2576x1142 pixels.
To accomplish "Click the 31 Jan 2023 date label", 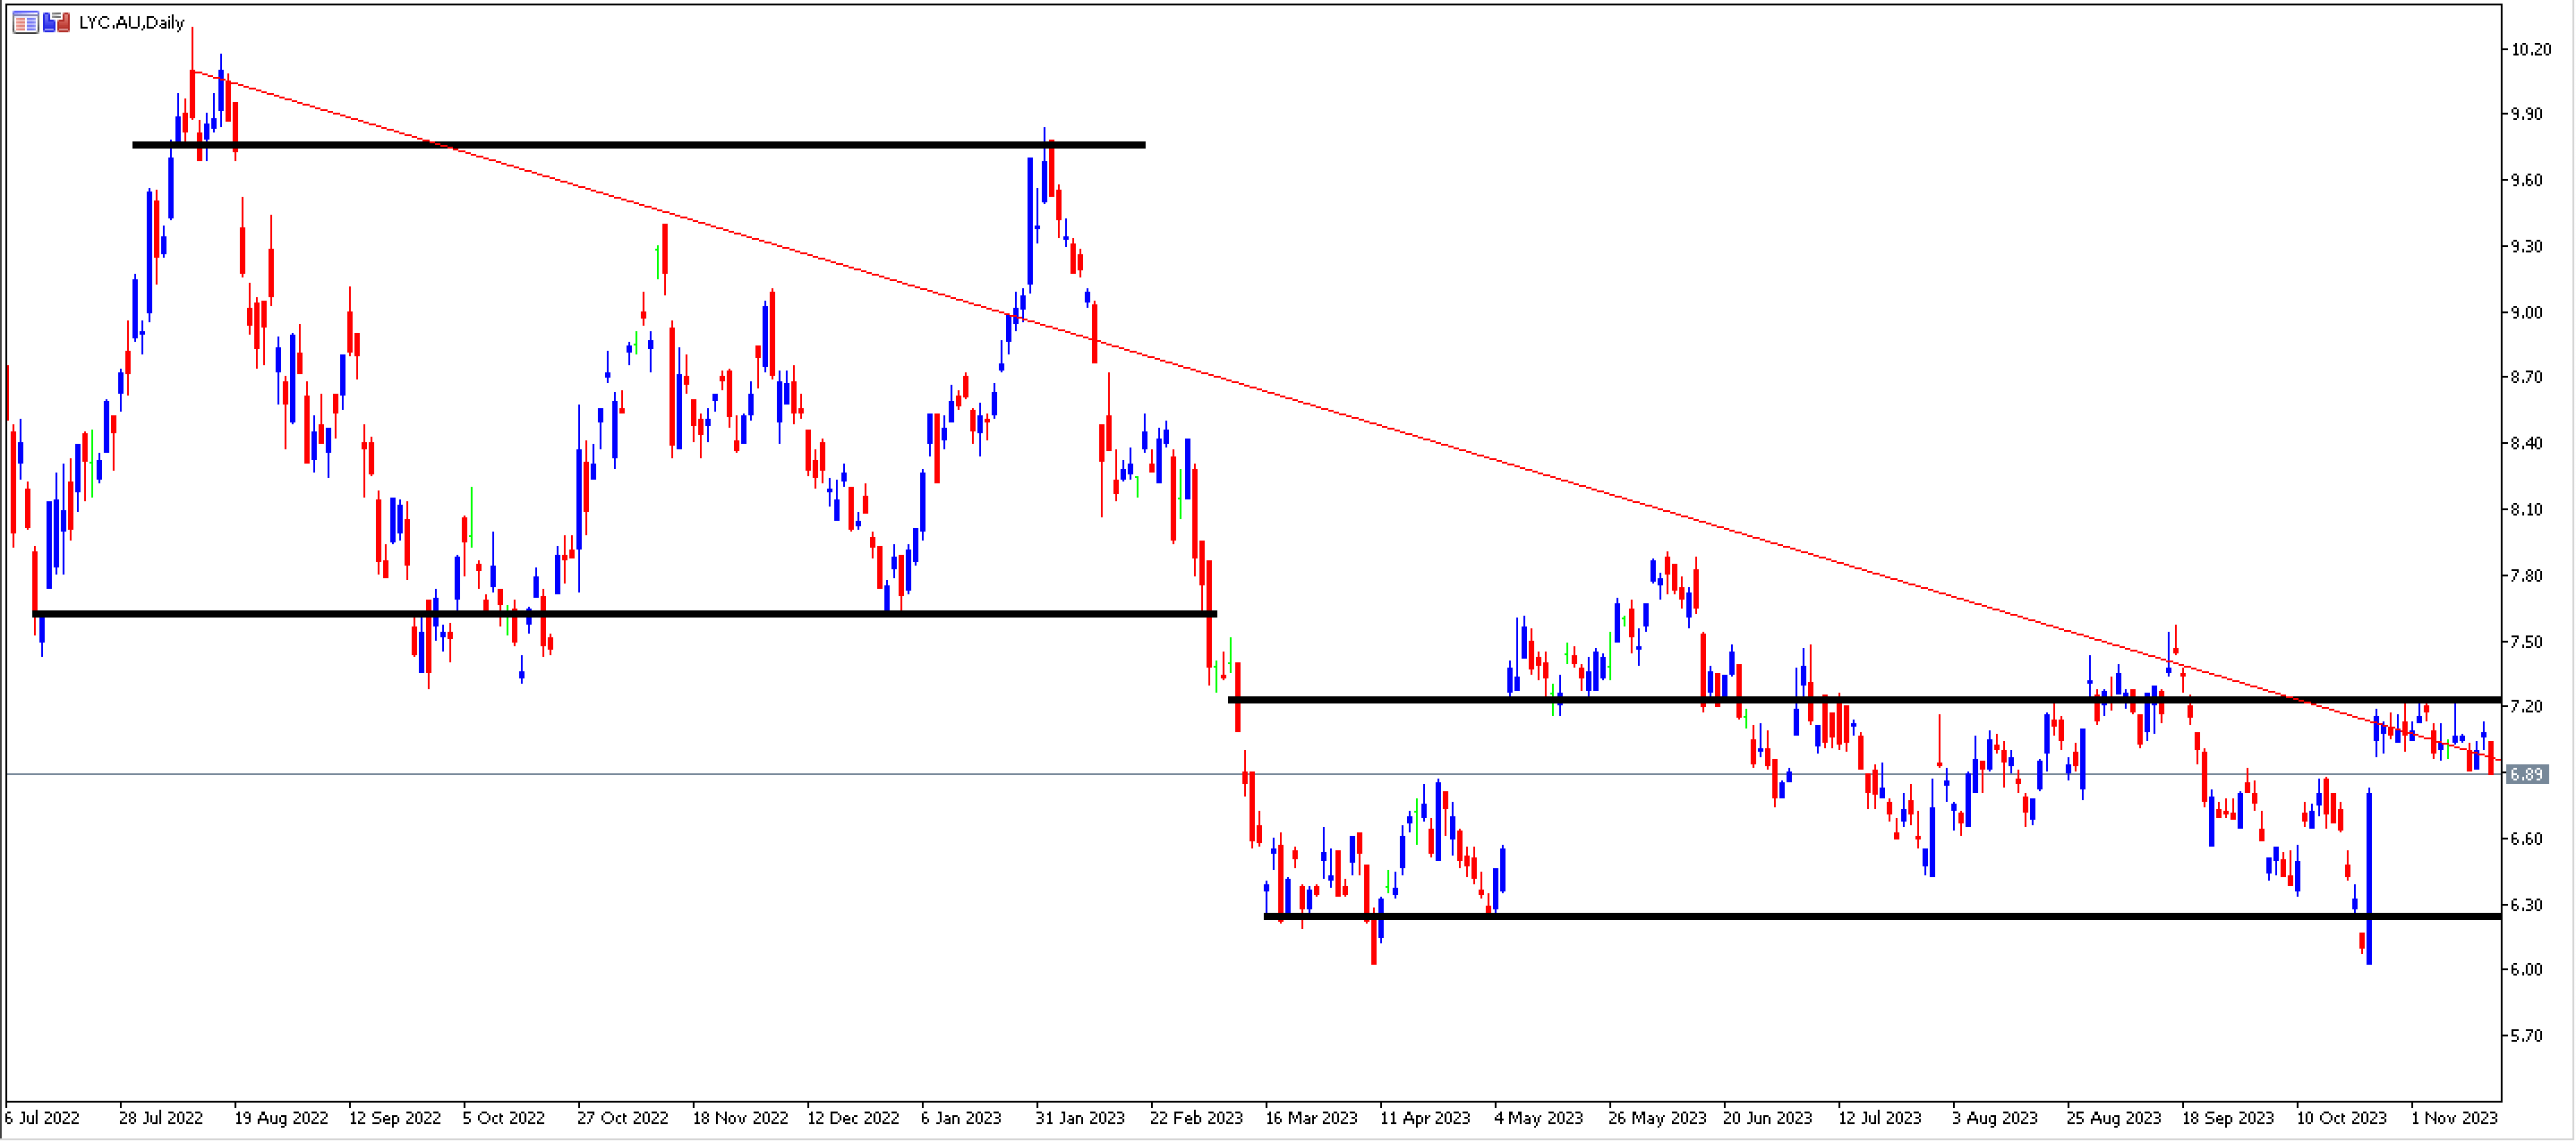I will click(x=1080, y=1118).
